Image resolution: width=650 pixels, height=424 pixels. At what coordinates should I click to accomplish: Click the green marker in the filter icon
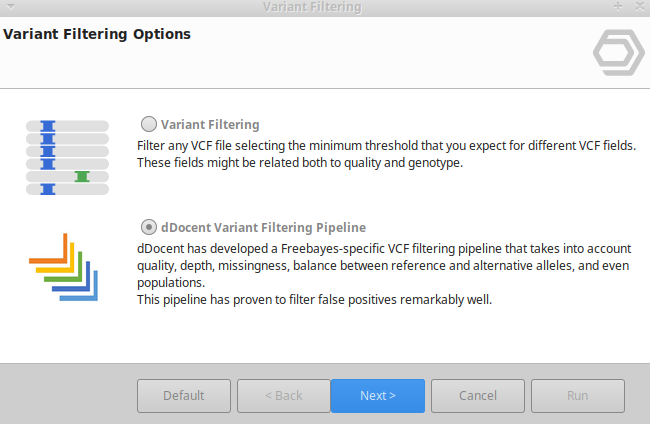coord(82,176)
